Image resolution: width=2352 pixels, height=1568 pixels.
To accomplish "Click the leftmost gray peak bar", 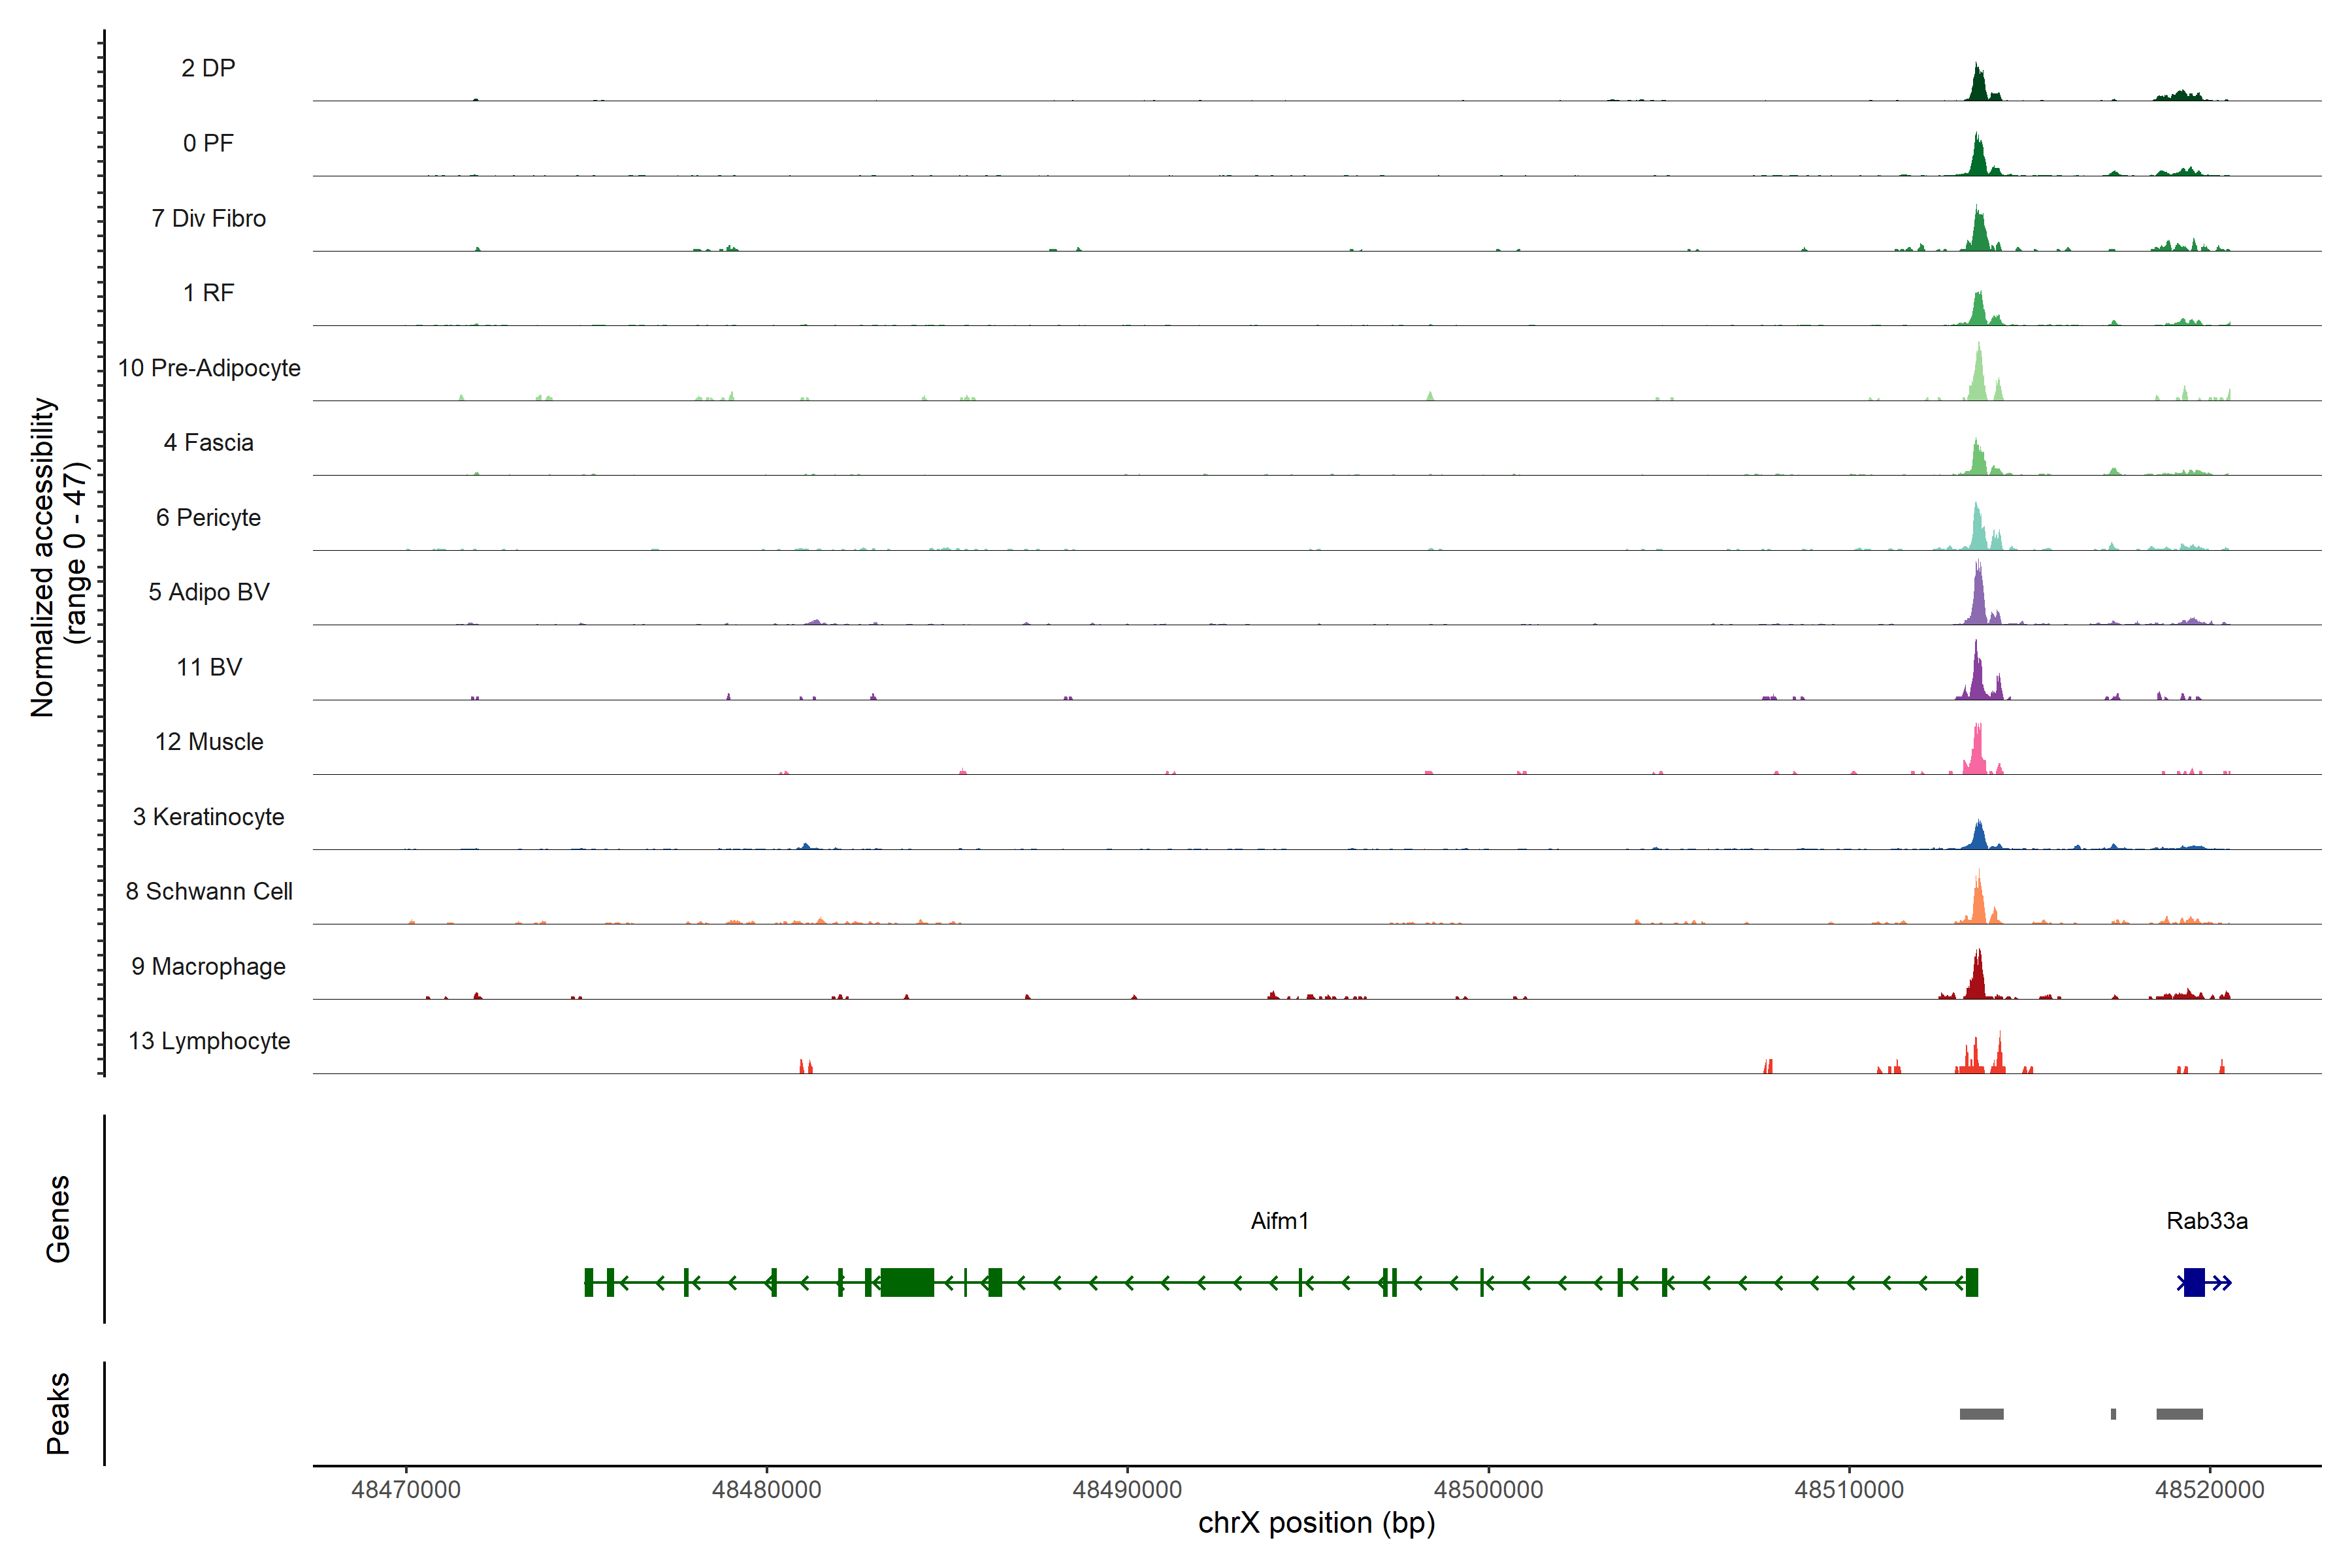I will pyautogui.click(x=1981, y=1414).
